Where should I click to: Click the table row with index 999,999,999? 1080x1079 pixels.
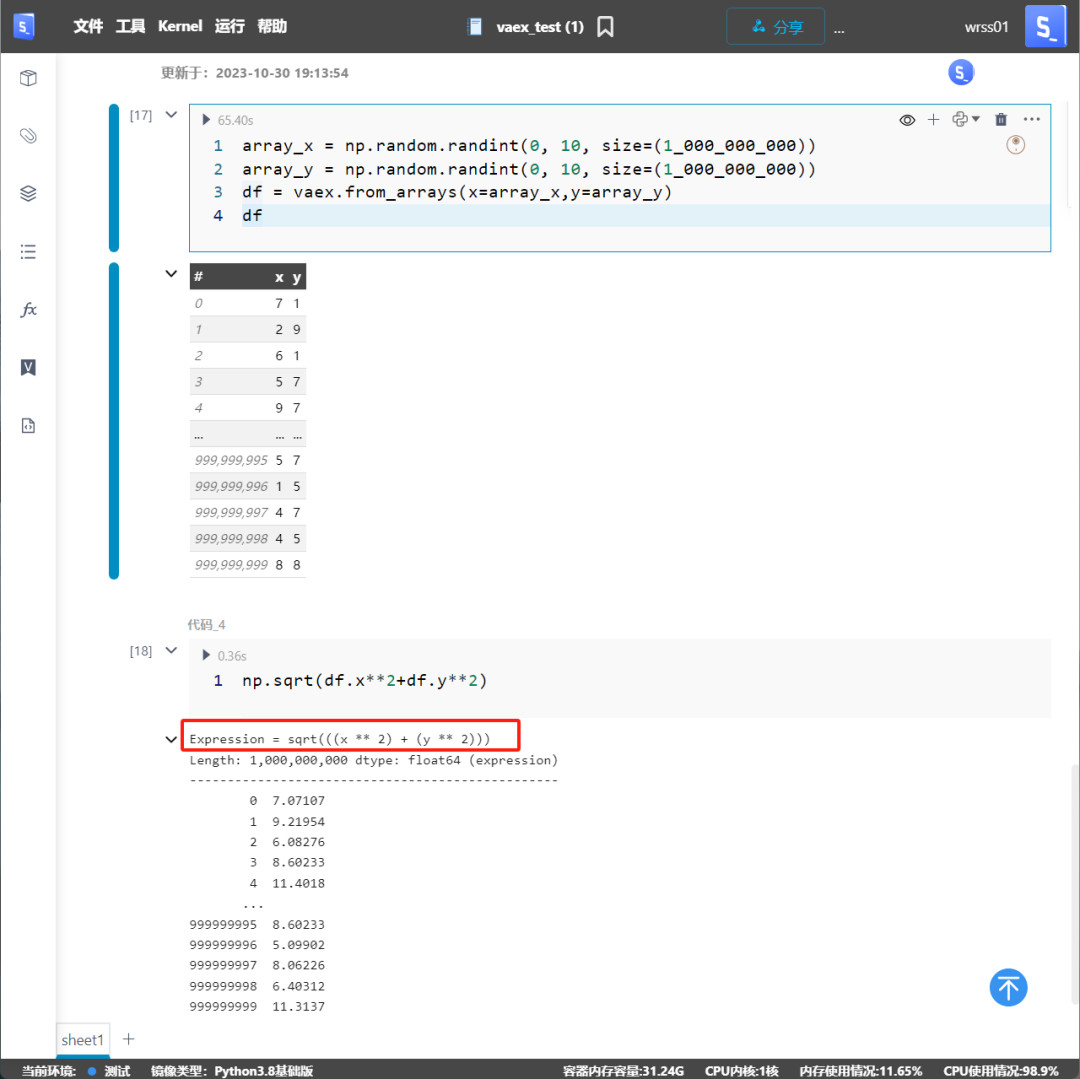pyautogui.click(x=248, y=565)
